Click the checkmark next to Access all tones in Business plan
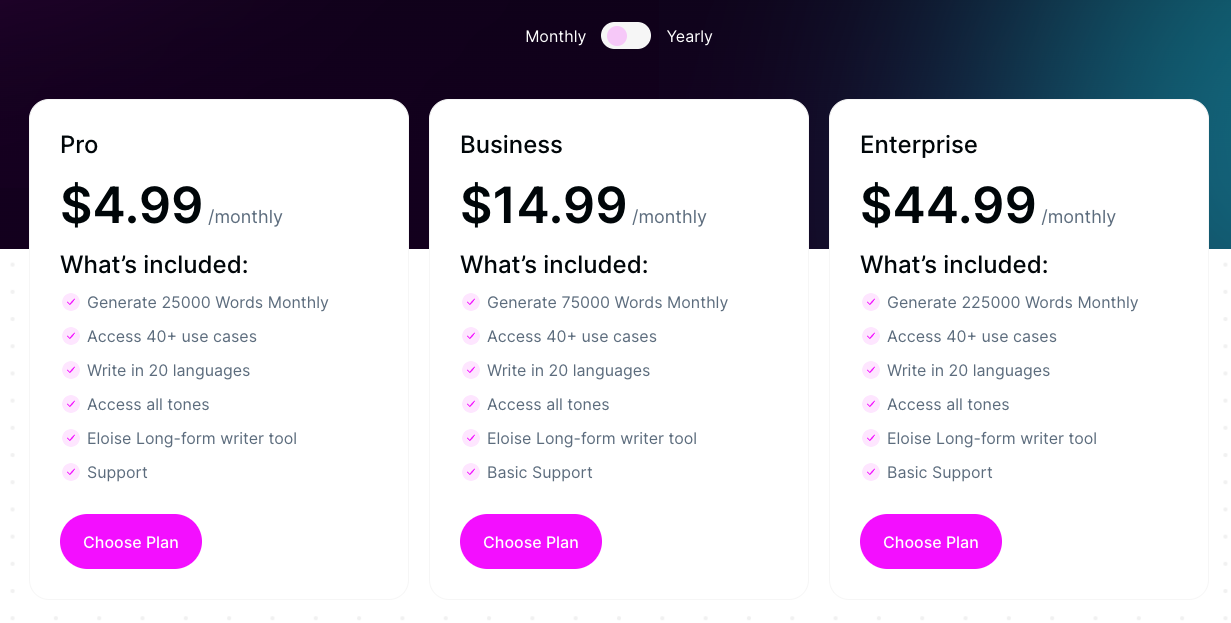 pyautogui.click(x=471, y=404)
